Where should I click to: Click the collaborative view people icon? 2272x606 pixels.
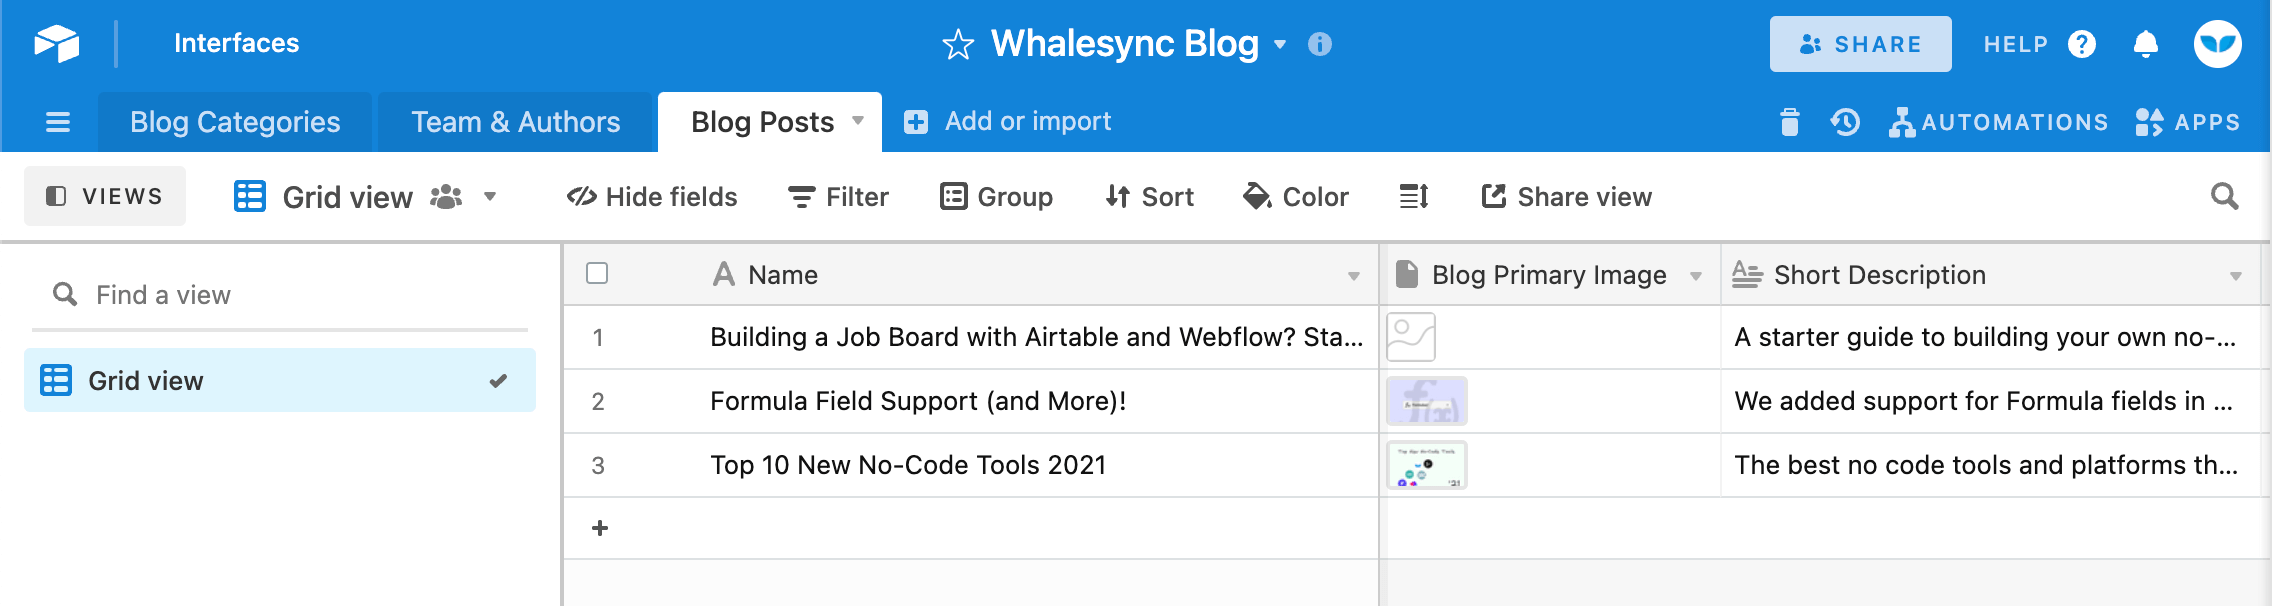click(x=446, y=196)
